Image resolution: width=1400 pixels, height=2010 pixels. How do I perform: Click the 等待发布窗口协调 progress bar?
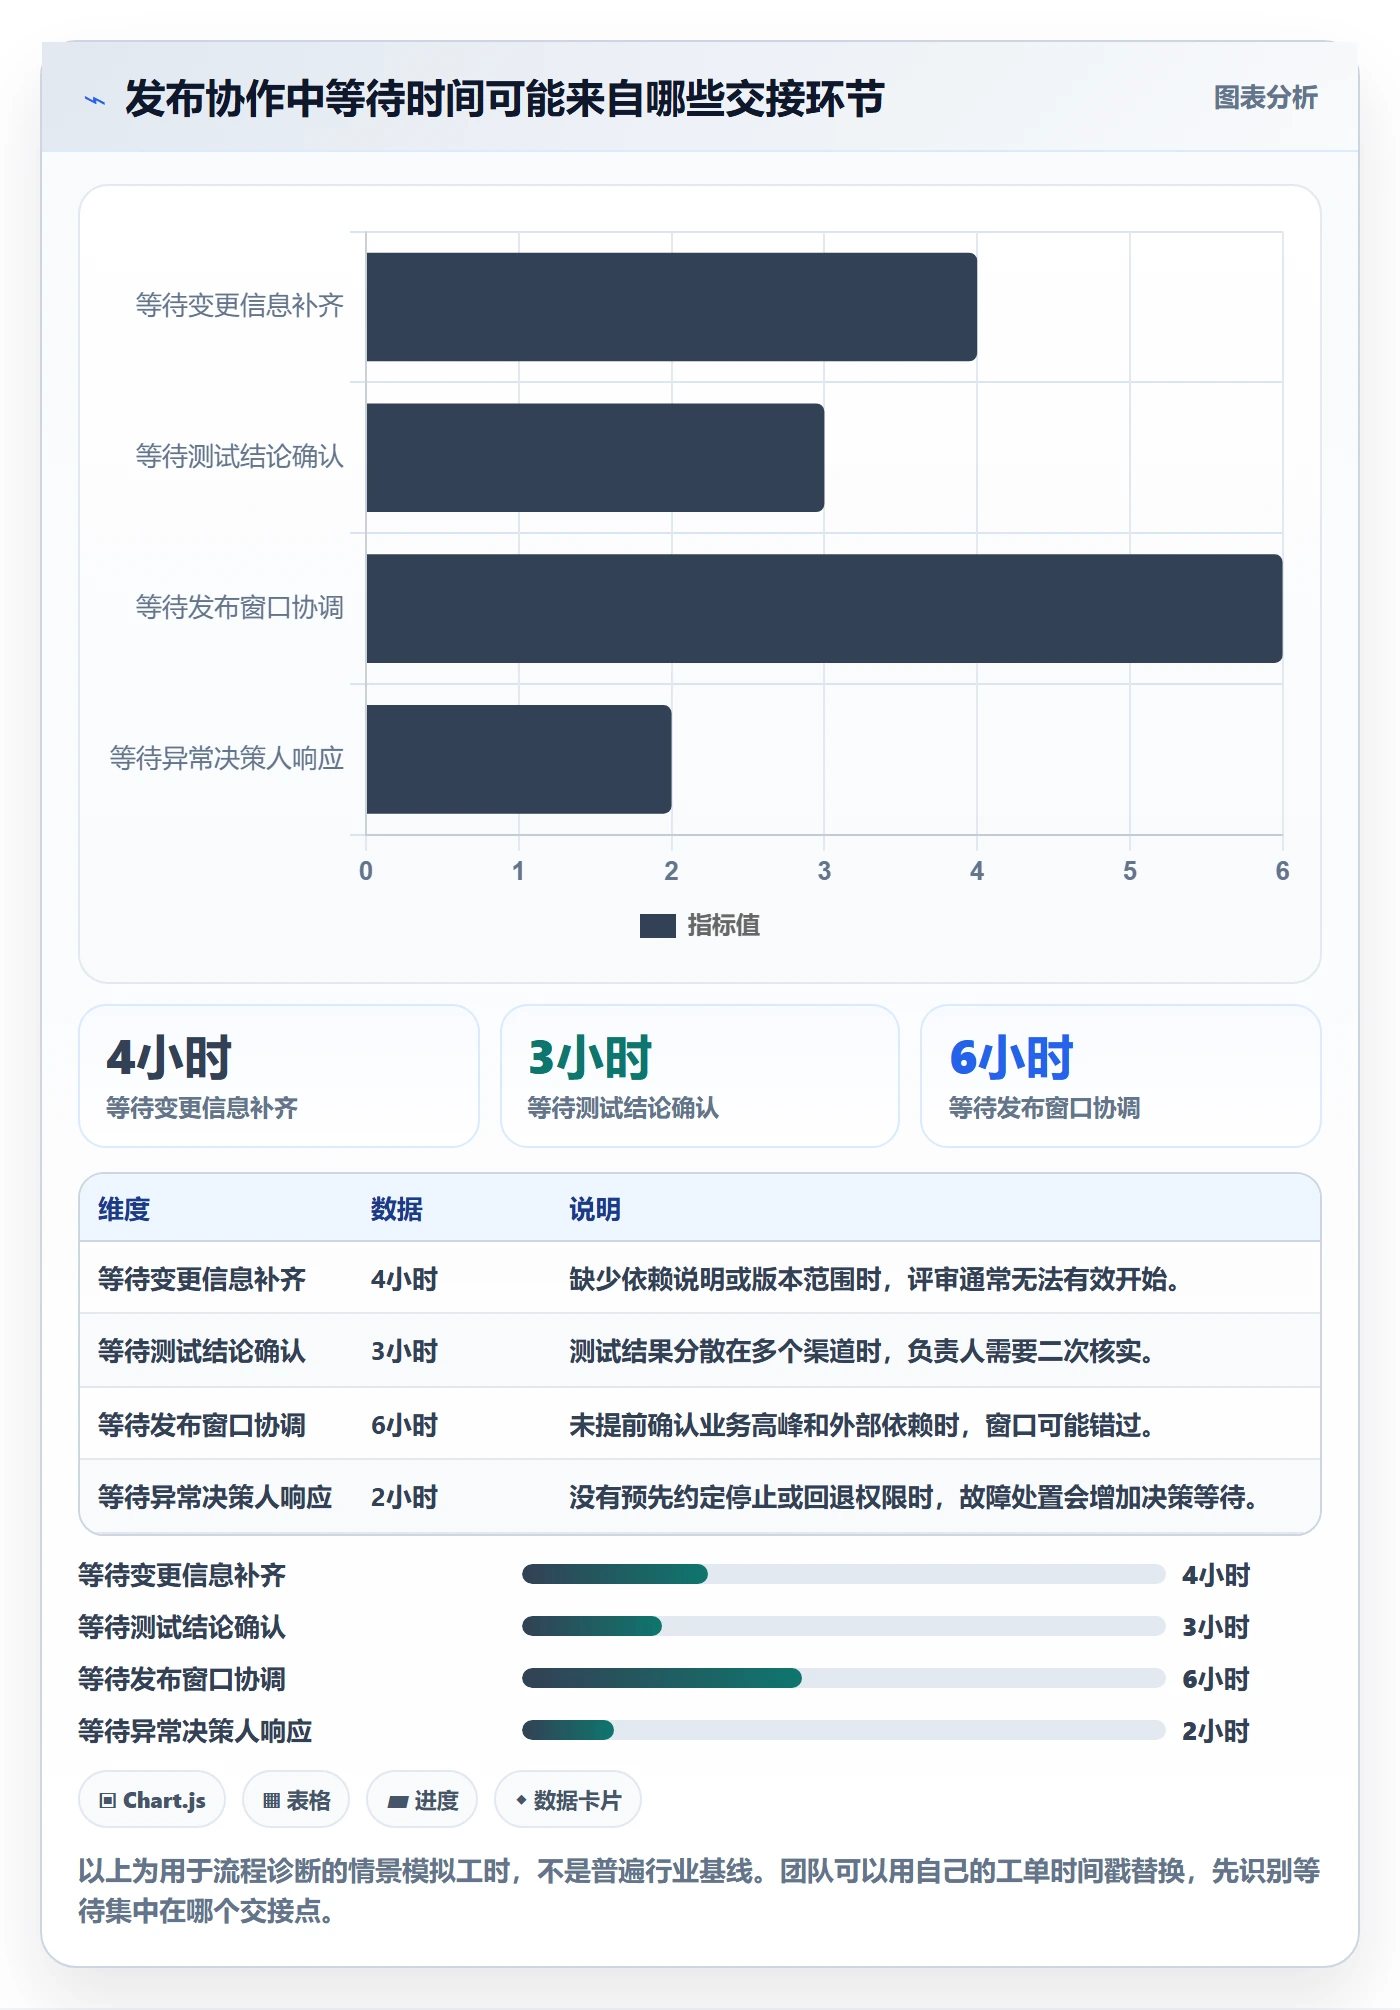click(x=843, y=1678)
